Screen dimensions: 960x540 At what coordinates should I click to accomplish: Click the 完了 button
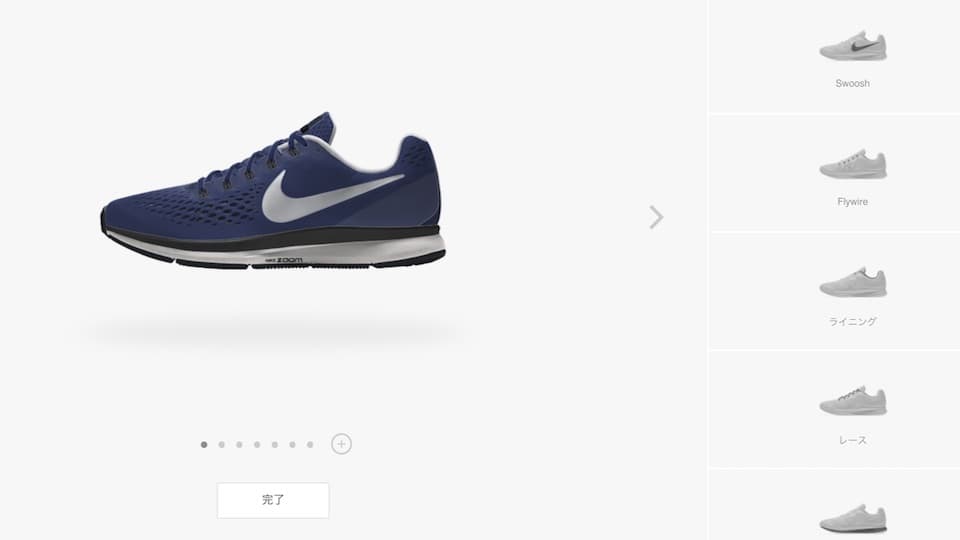click(273, 500)
